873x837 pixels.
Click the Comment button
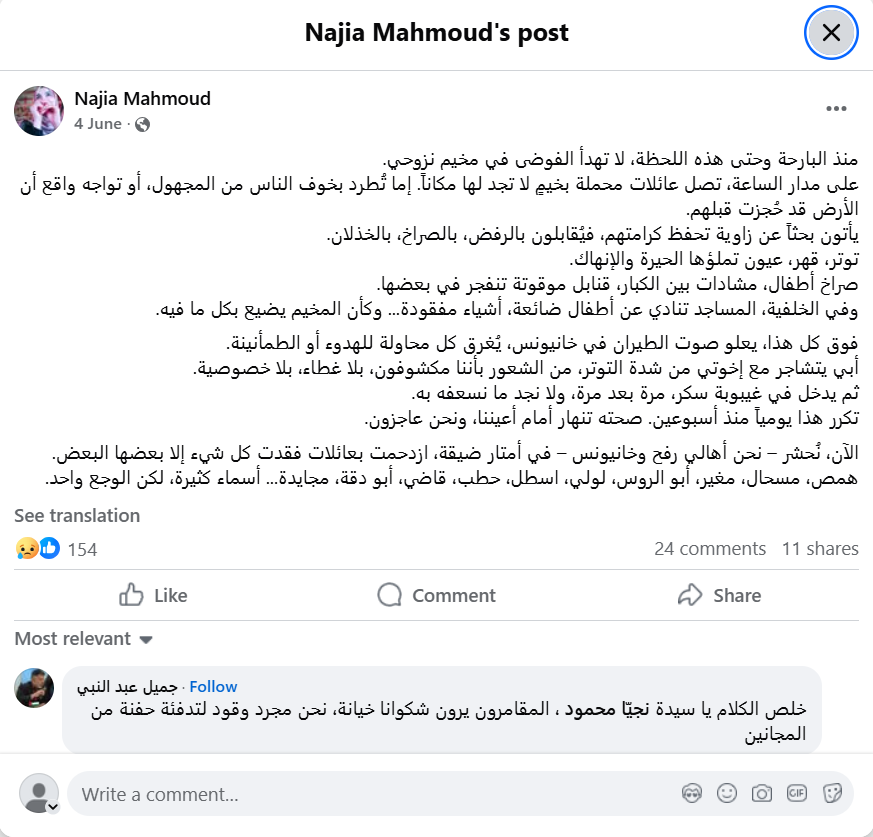tap(436, 595)
